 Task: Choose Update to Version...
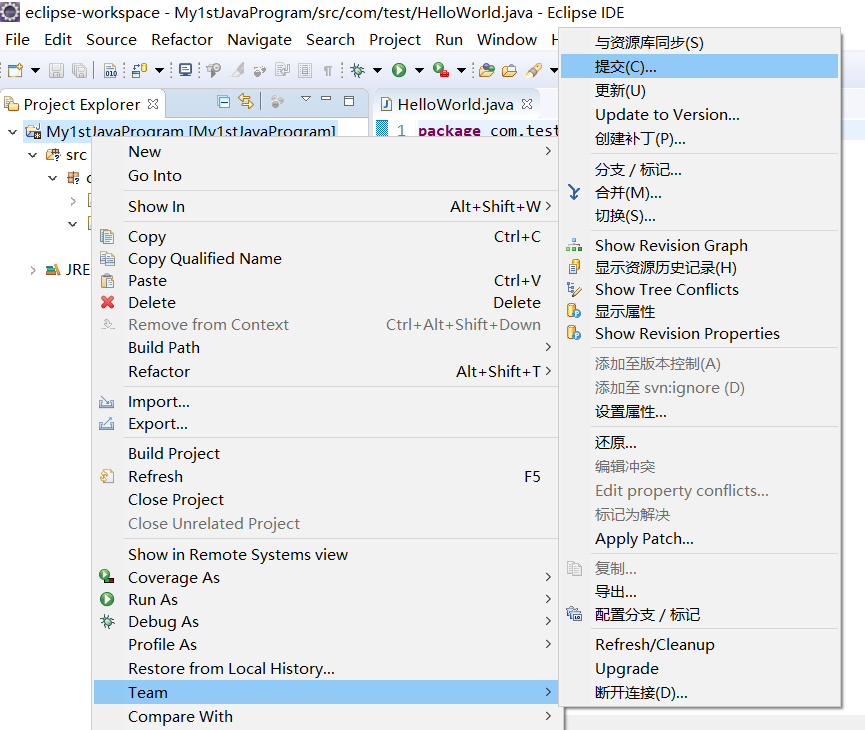(x=700, y=115)
